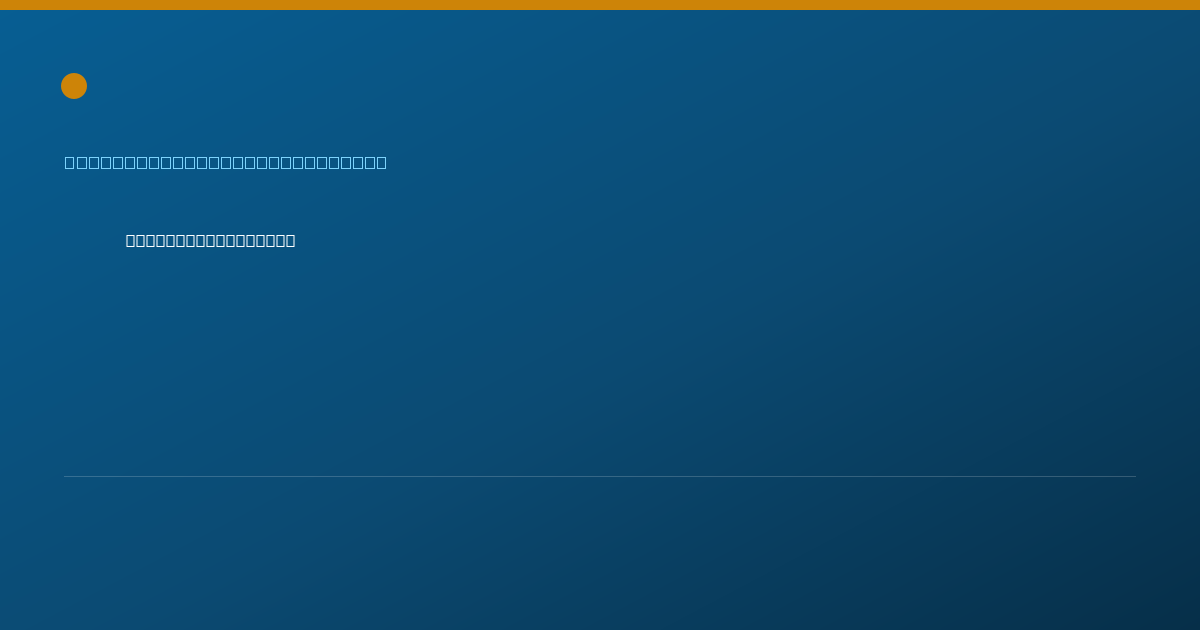1200x630 pixels.
Task: Click the white indented placeholder text line
Action: pyautogui.click(x=211, y=240)
